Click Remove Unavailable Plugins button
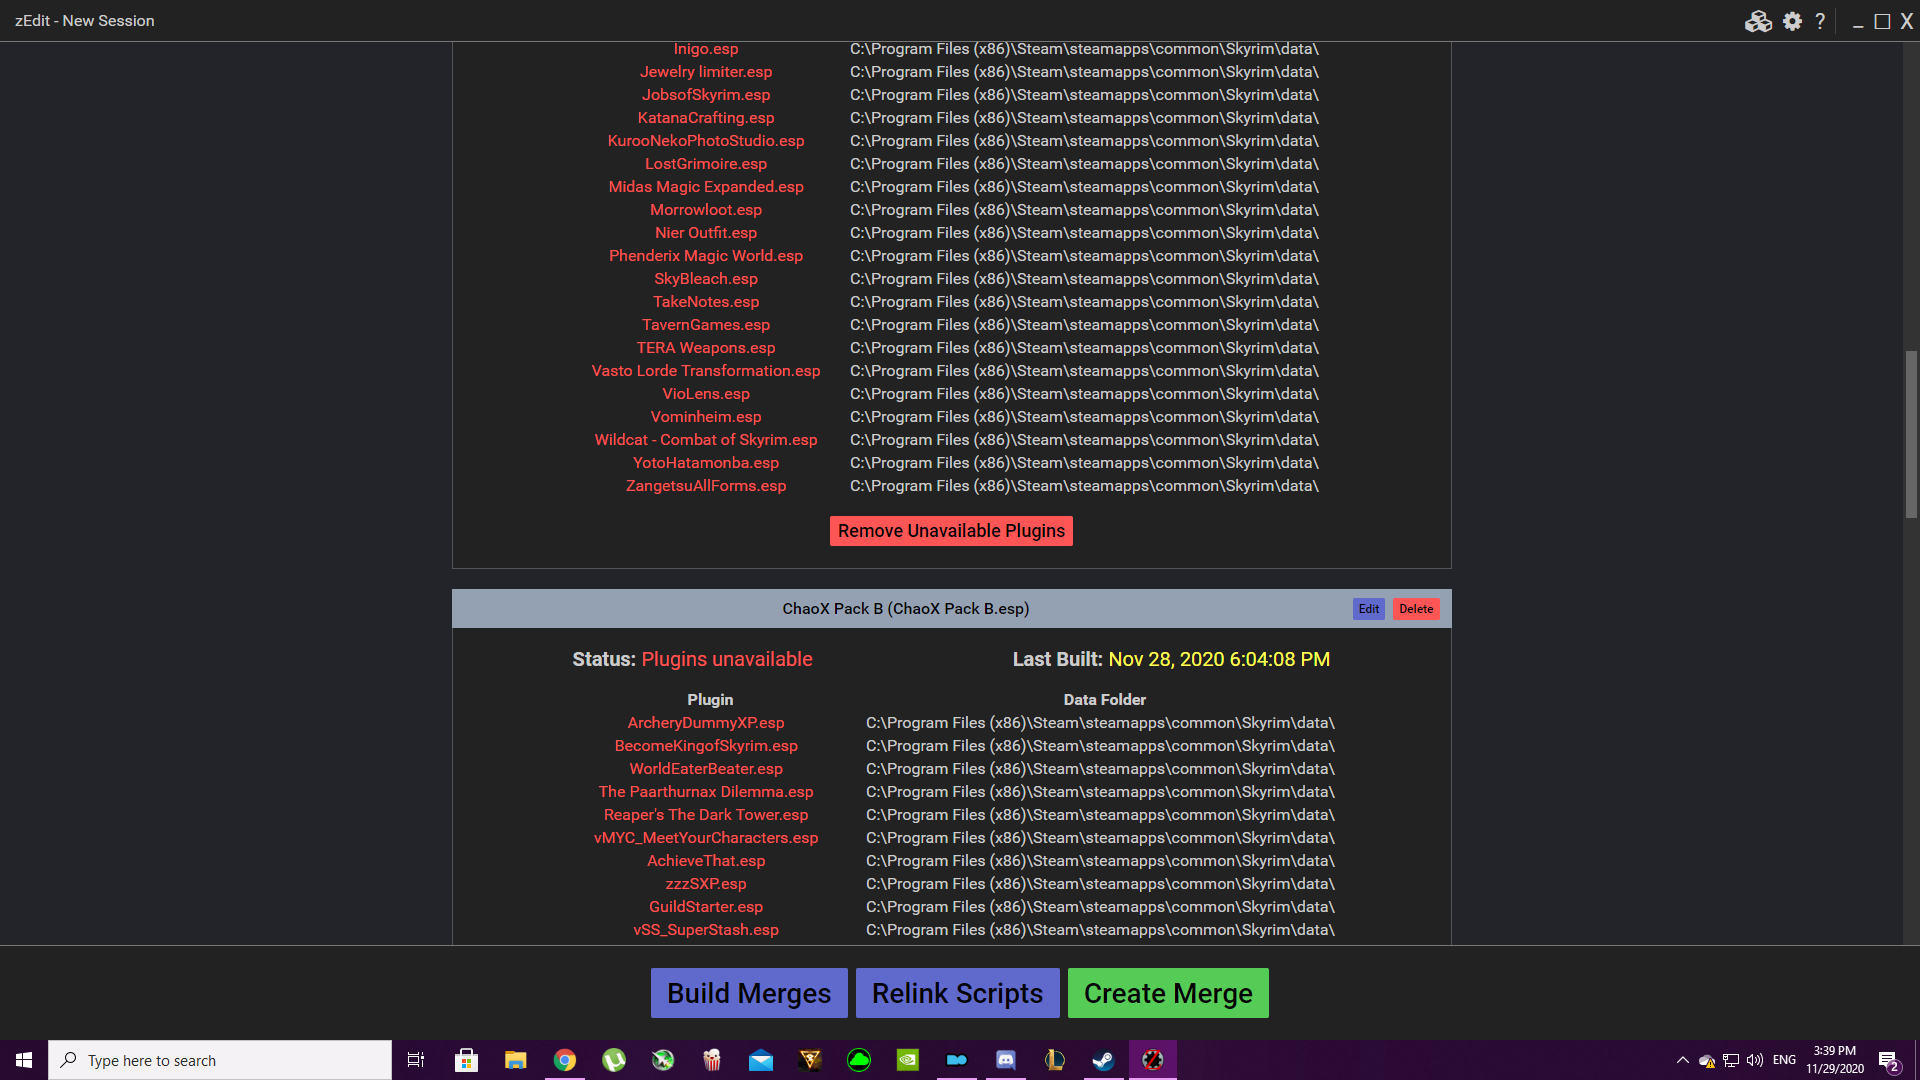 pos(951,531)
